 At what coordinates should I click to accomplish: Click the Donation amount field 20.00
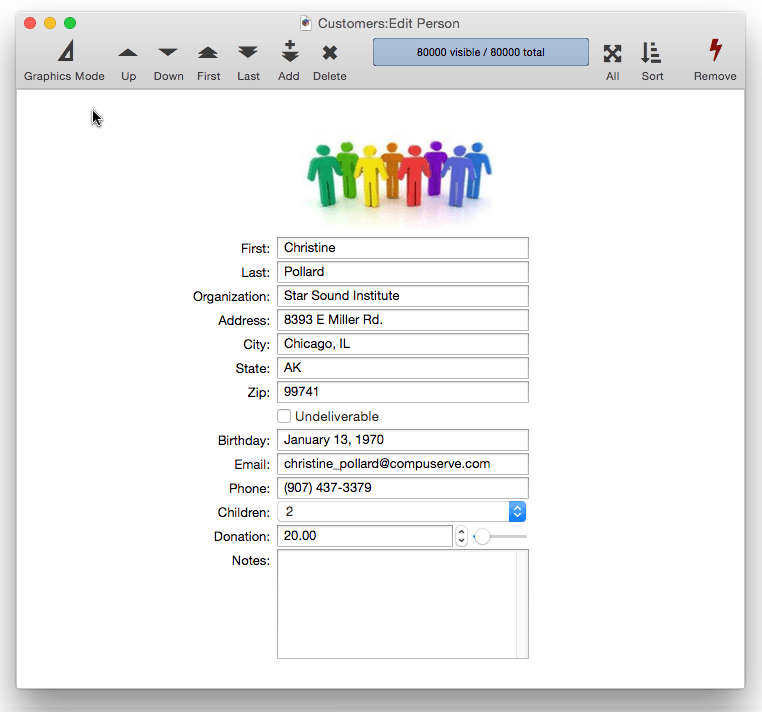tap(365, 536)
